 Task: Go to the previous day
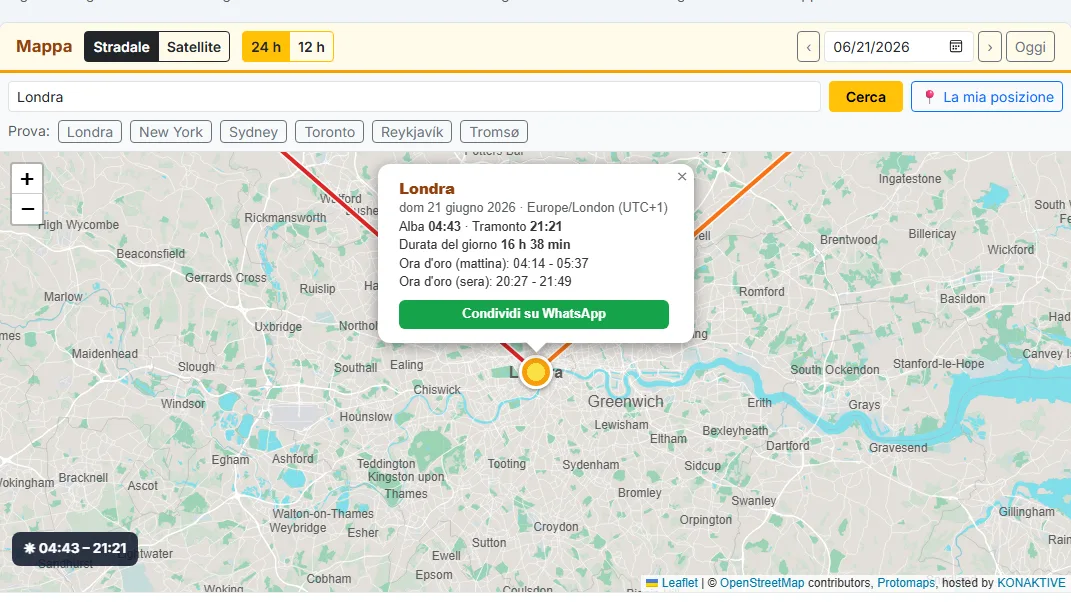[808, 47]
